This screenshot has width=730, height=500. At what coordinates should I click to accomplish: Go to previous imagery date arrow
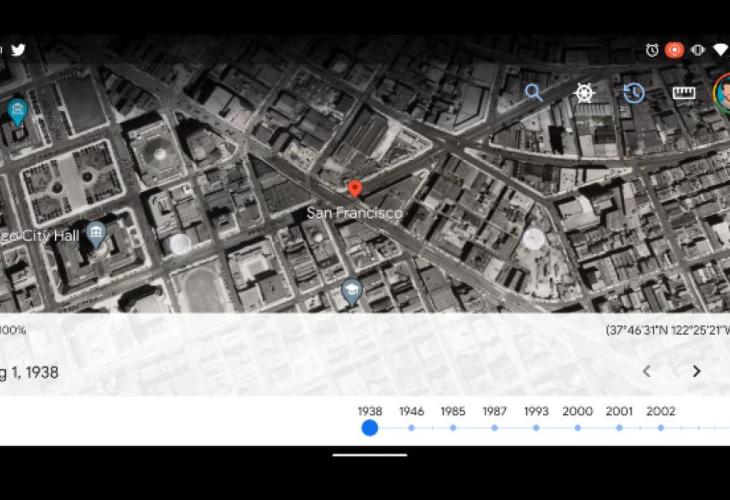click(646, 371)
